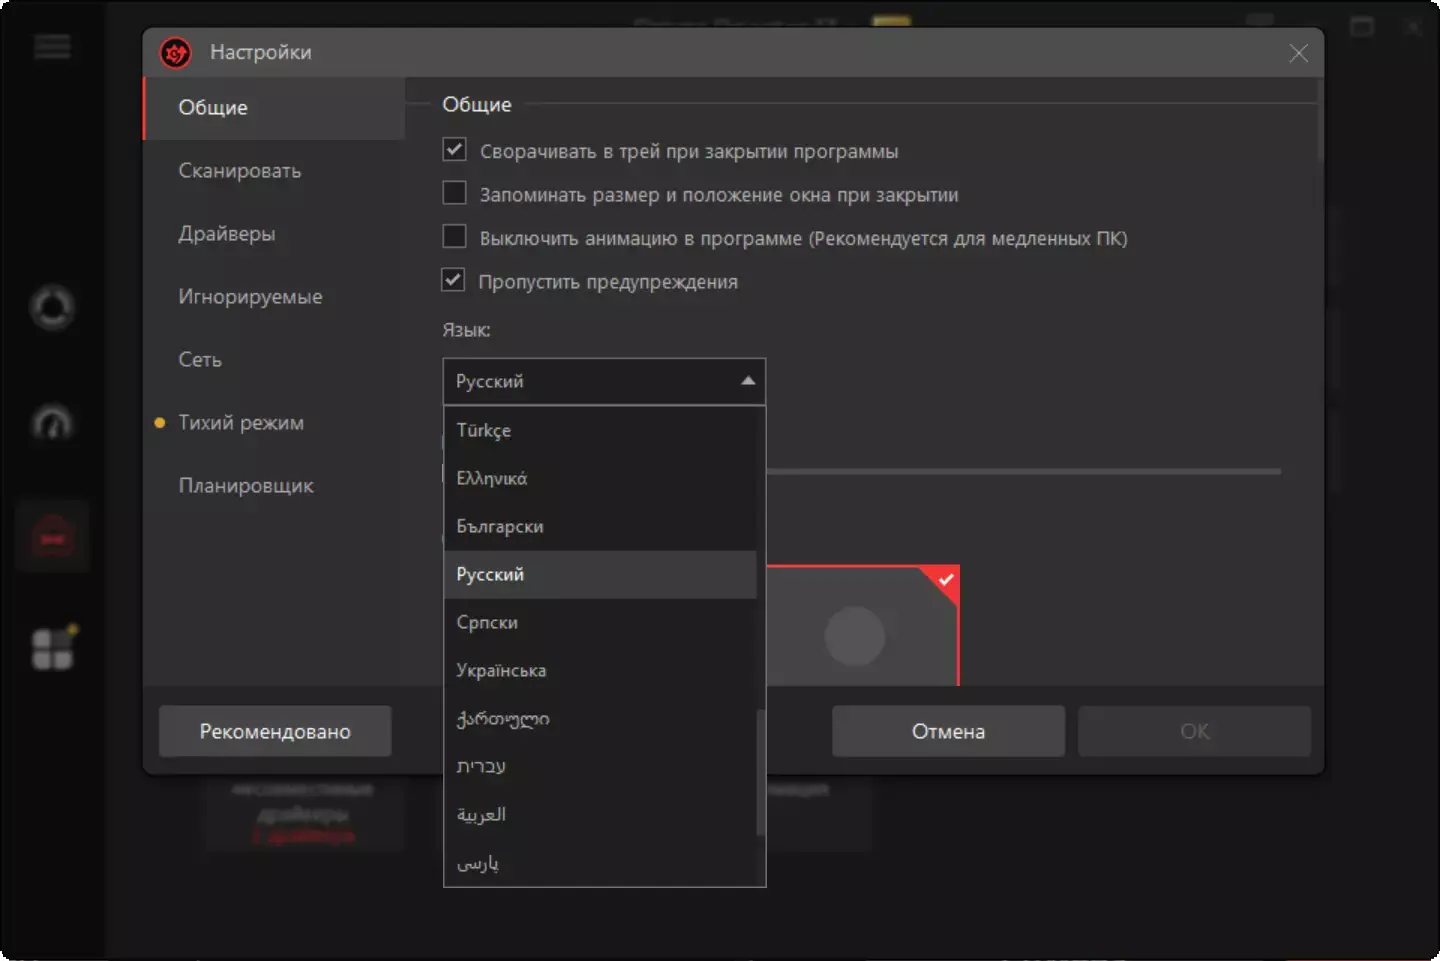Toggle Пропустить предупреждения checkbox
The height and width of the screenshot is (961, 1440).
[x=454, y=280]
